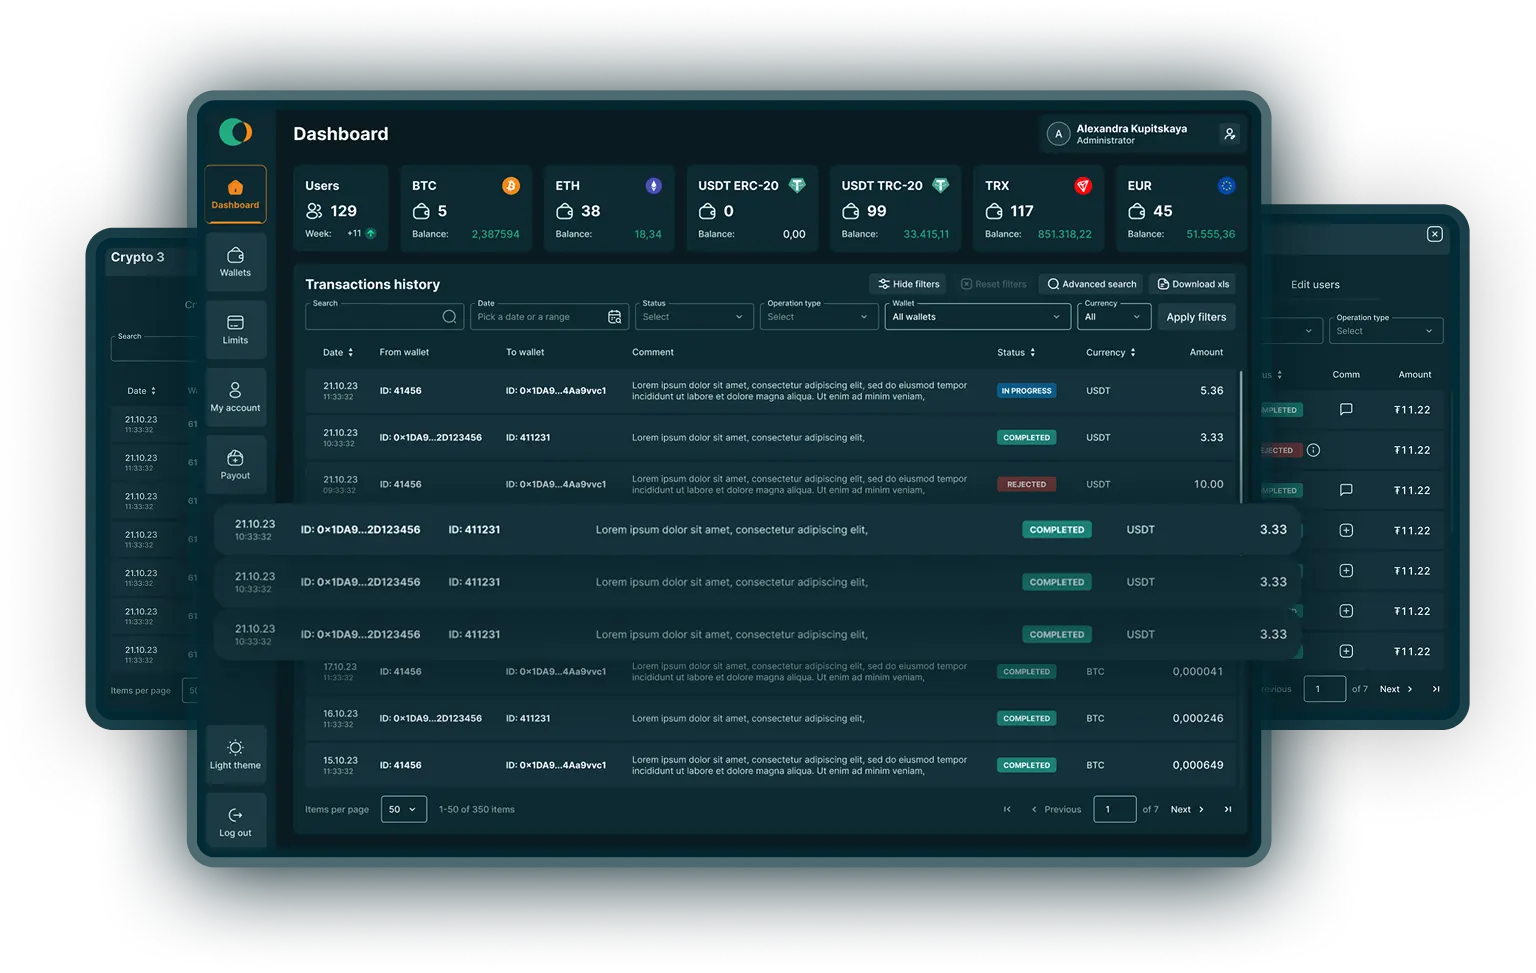Click the calendar icon in the Date field
The image size is (1536, 973).
(x=614, y=317)
